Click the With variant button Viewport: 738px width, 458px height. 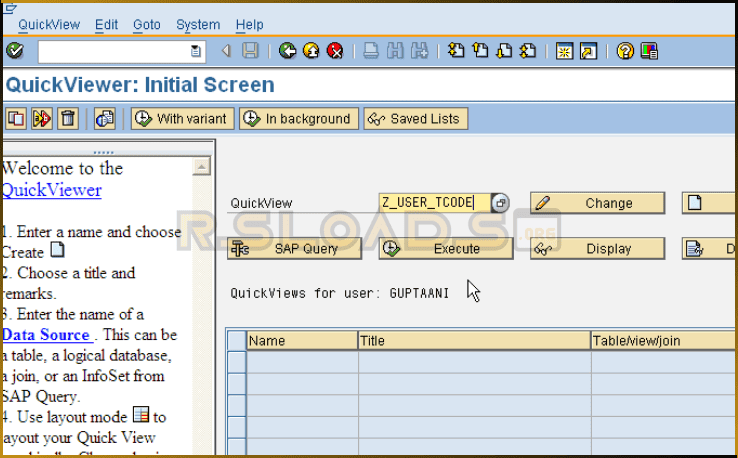(183, 119)
